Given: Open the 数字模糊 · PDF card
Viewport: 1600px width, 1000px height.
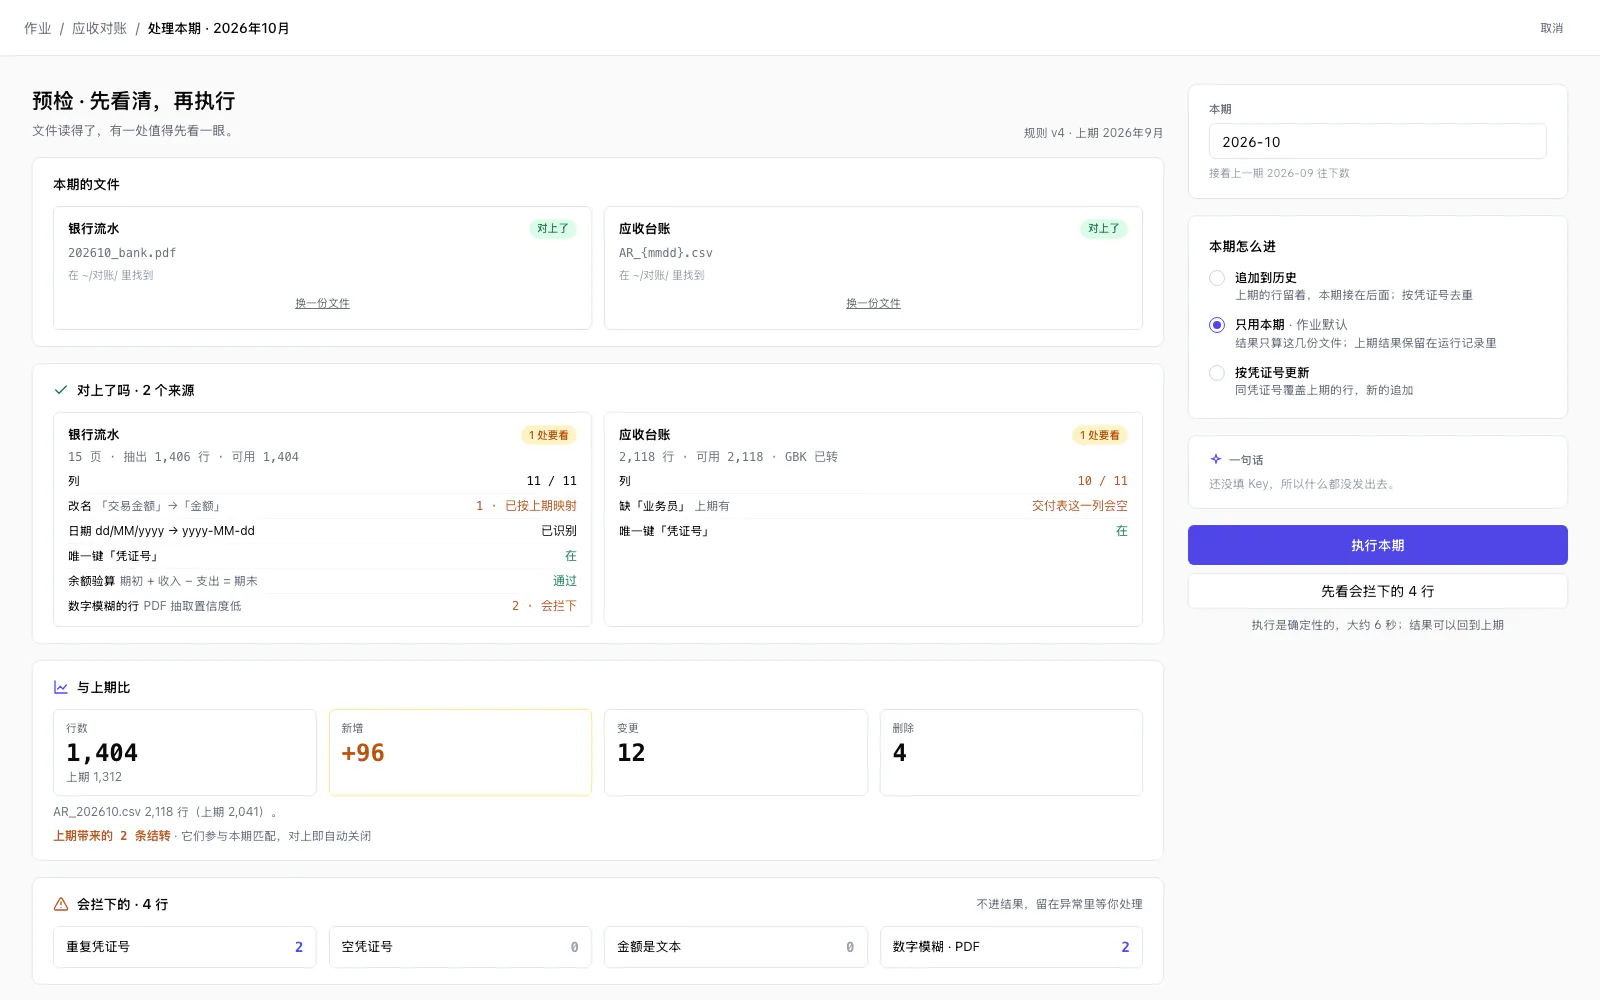Looking at the screenshot, I should (1011, 947).
